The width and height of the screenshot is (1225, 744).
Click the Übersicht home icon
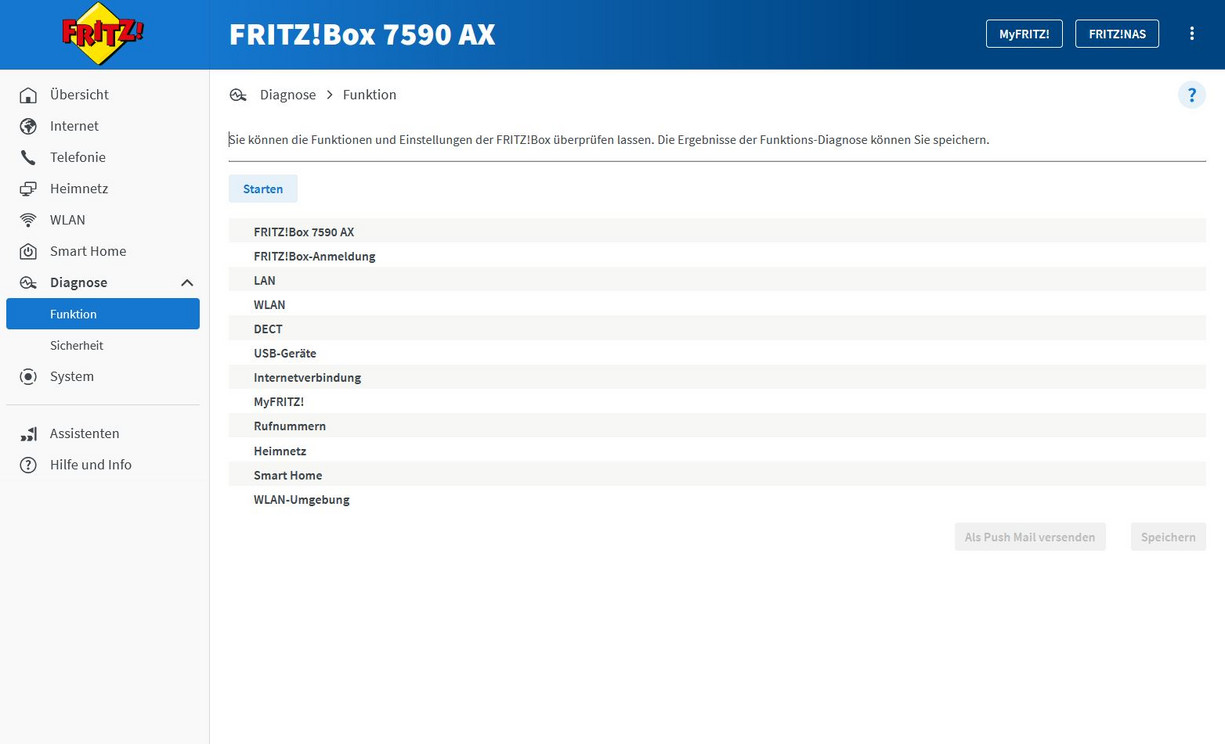(x=29, y=95)
